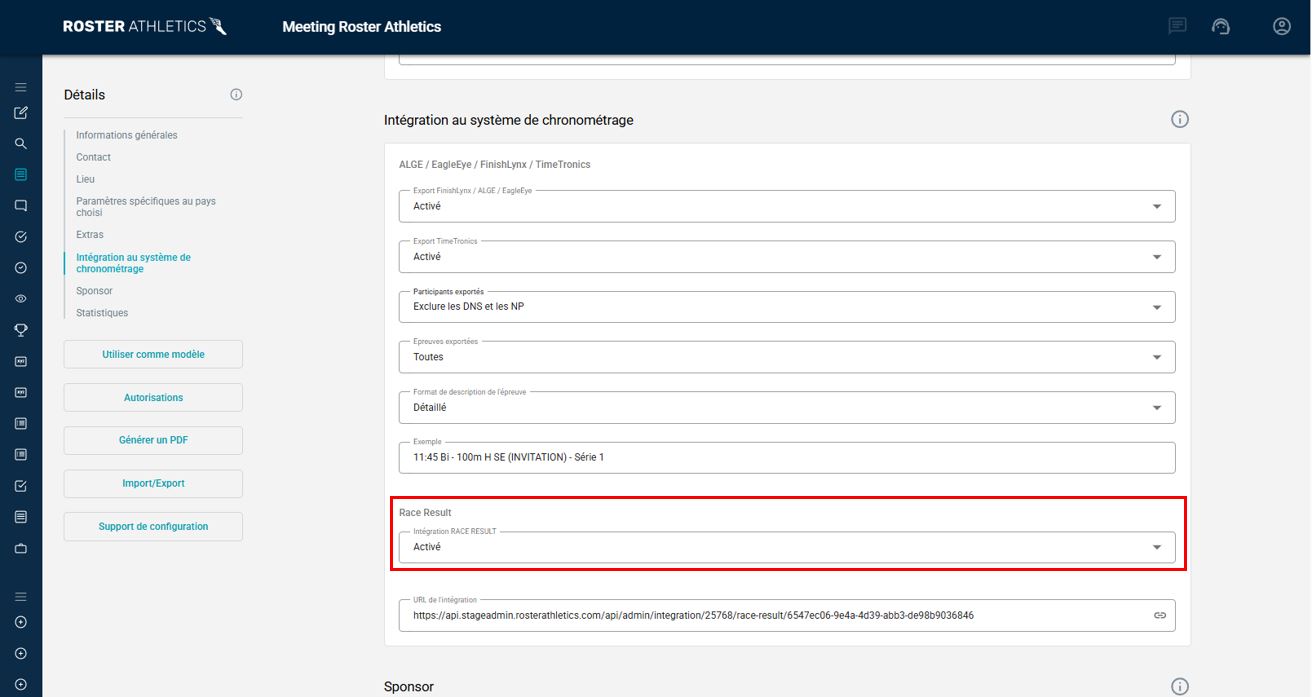Open the messages chat icon in header
Image resolution: width=1314 pixels, height=697 pixels.
tap(1178, 27)
